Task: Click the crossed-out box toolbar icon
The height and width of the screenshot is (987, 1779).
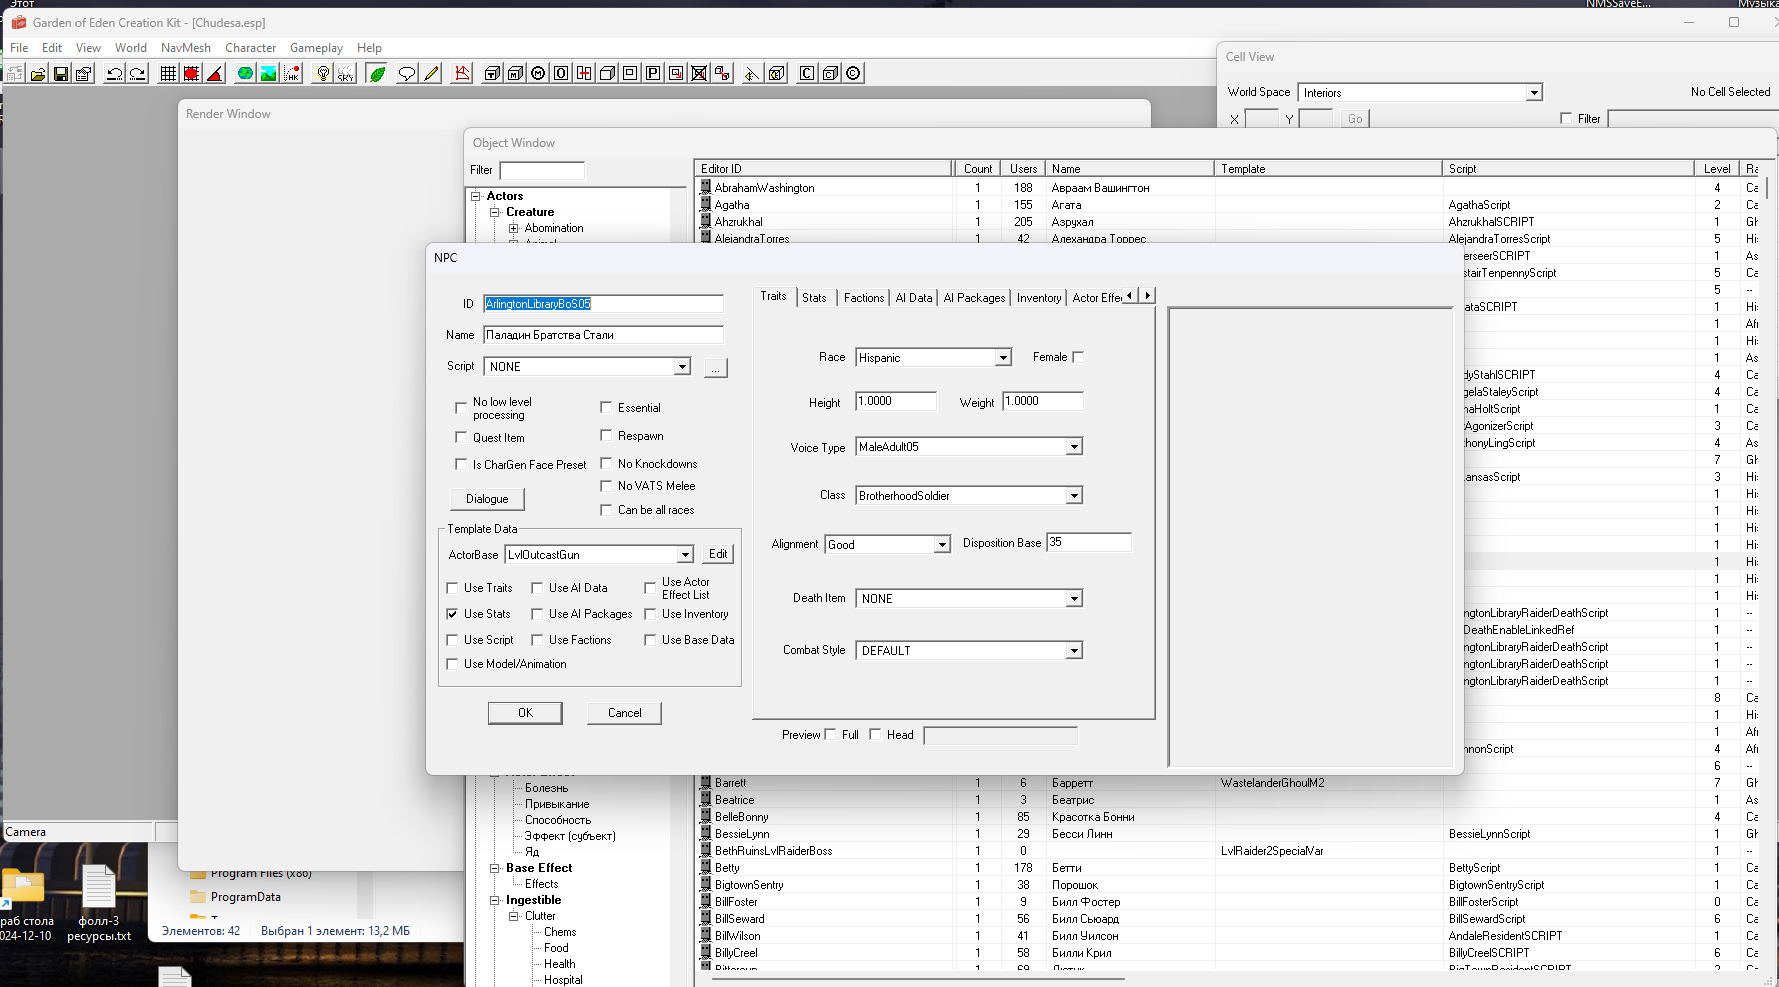Action: (x=699, y=73)
